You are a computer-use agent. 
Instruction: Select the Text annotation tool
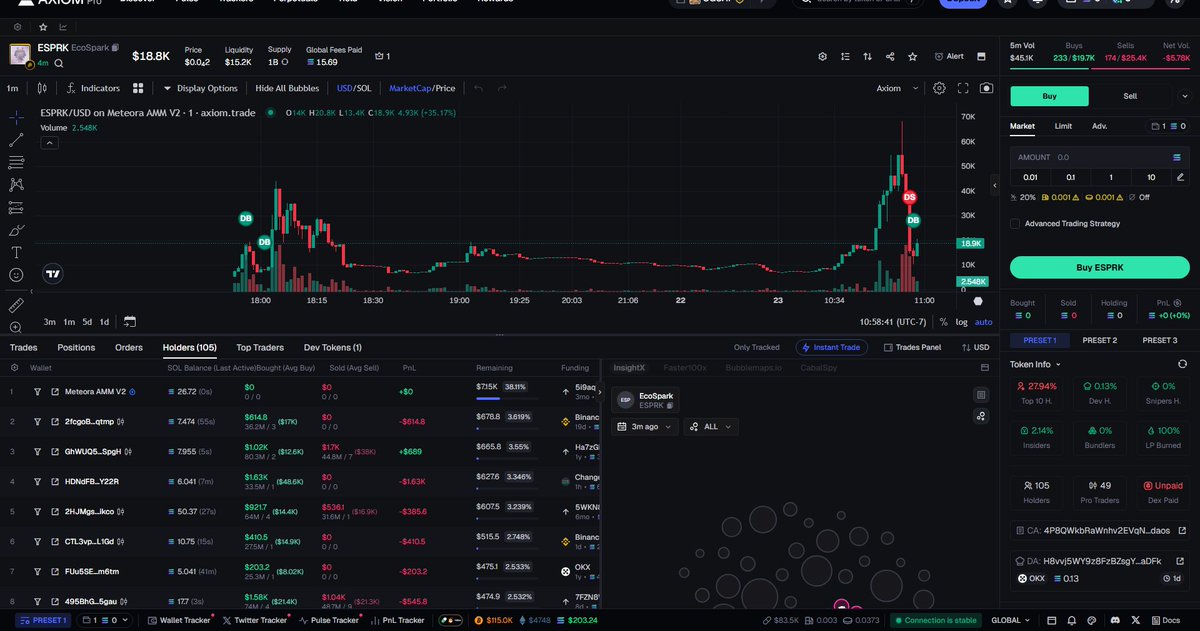point(16,252)
